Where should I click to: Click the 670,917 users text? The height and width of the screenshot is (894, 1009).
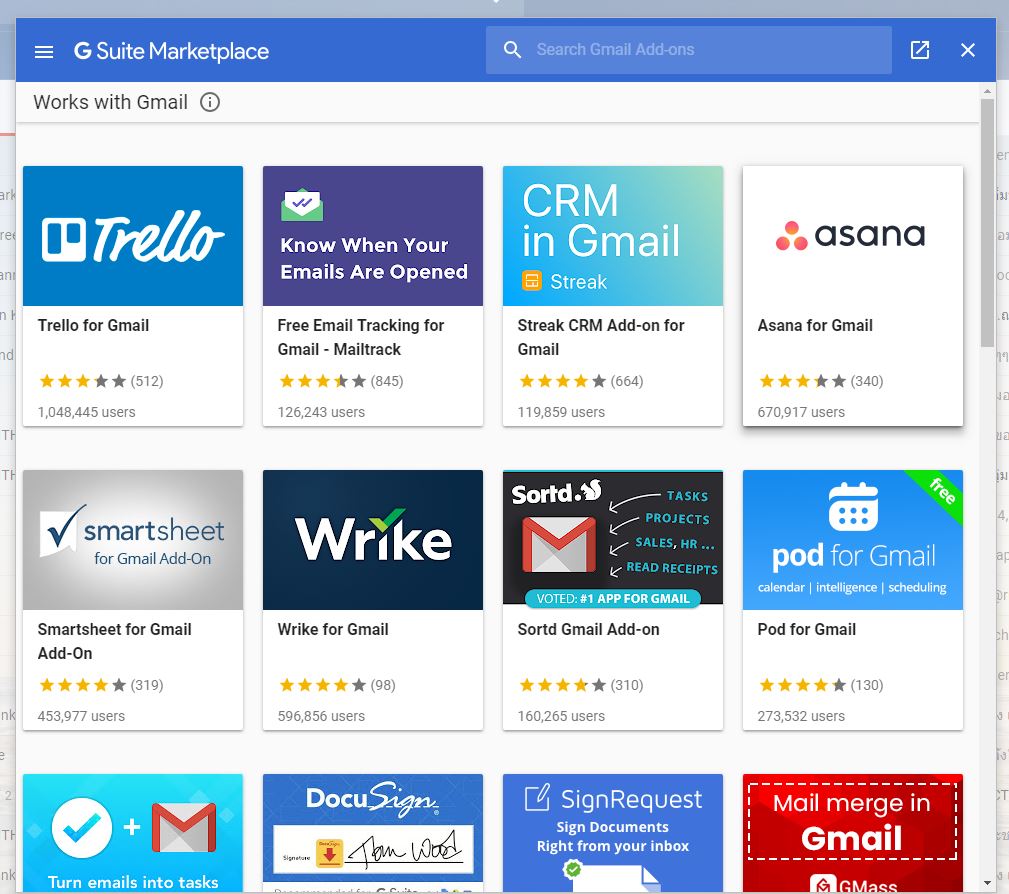point(801,412)
